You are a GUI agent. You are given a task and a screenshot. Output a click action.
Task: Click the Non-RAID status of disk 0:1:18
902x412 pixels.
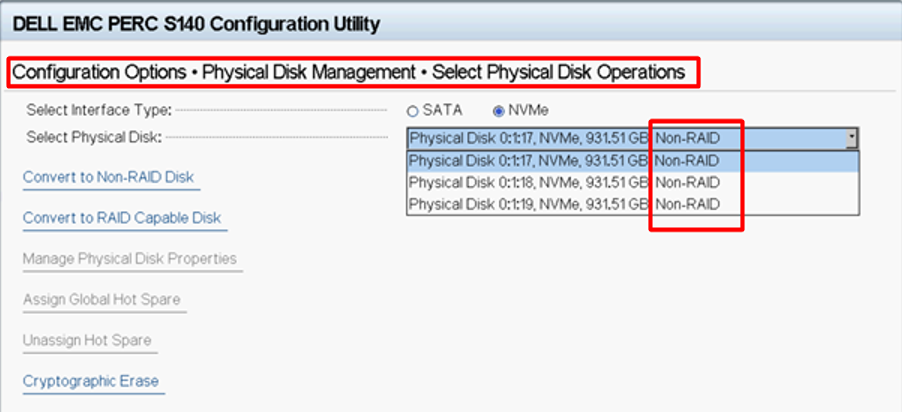(686, 182)
